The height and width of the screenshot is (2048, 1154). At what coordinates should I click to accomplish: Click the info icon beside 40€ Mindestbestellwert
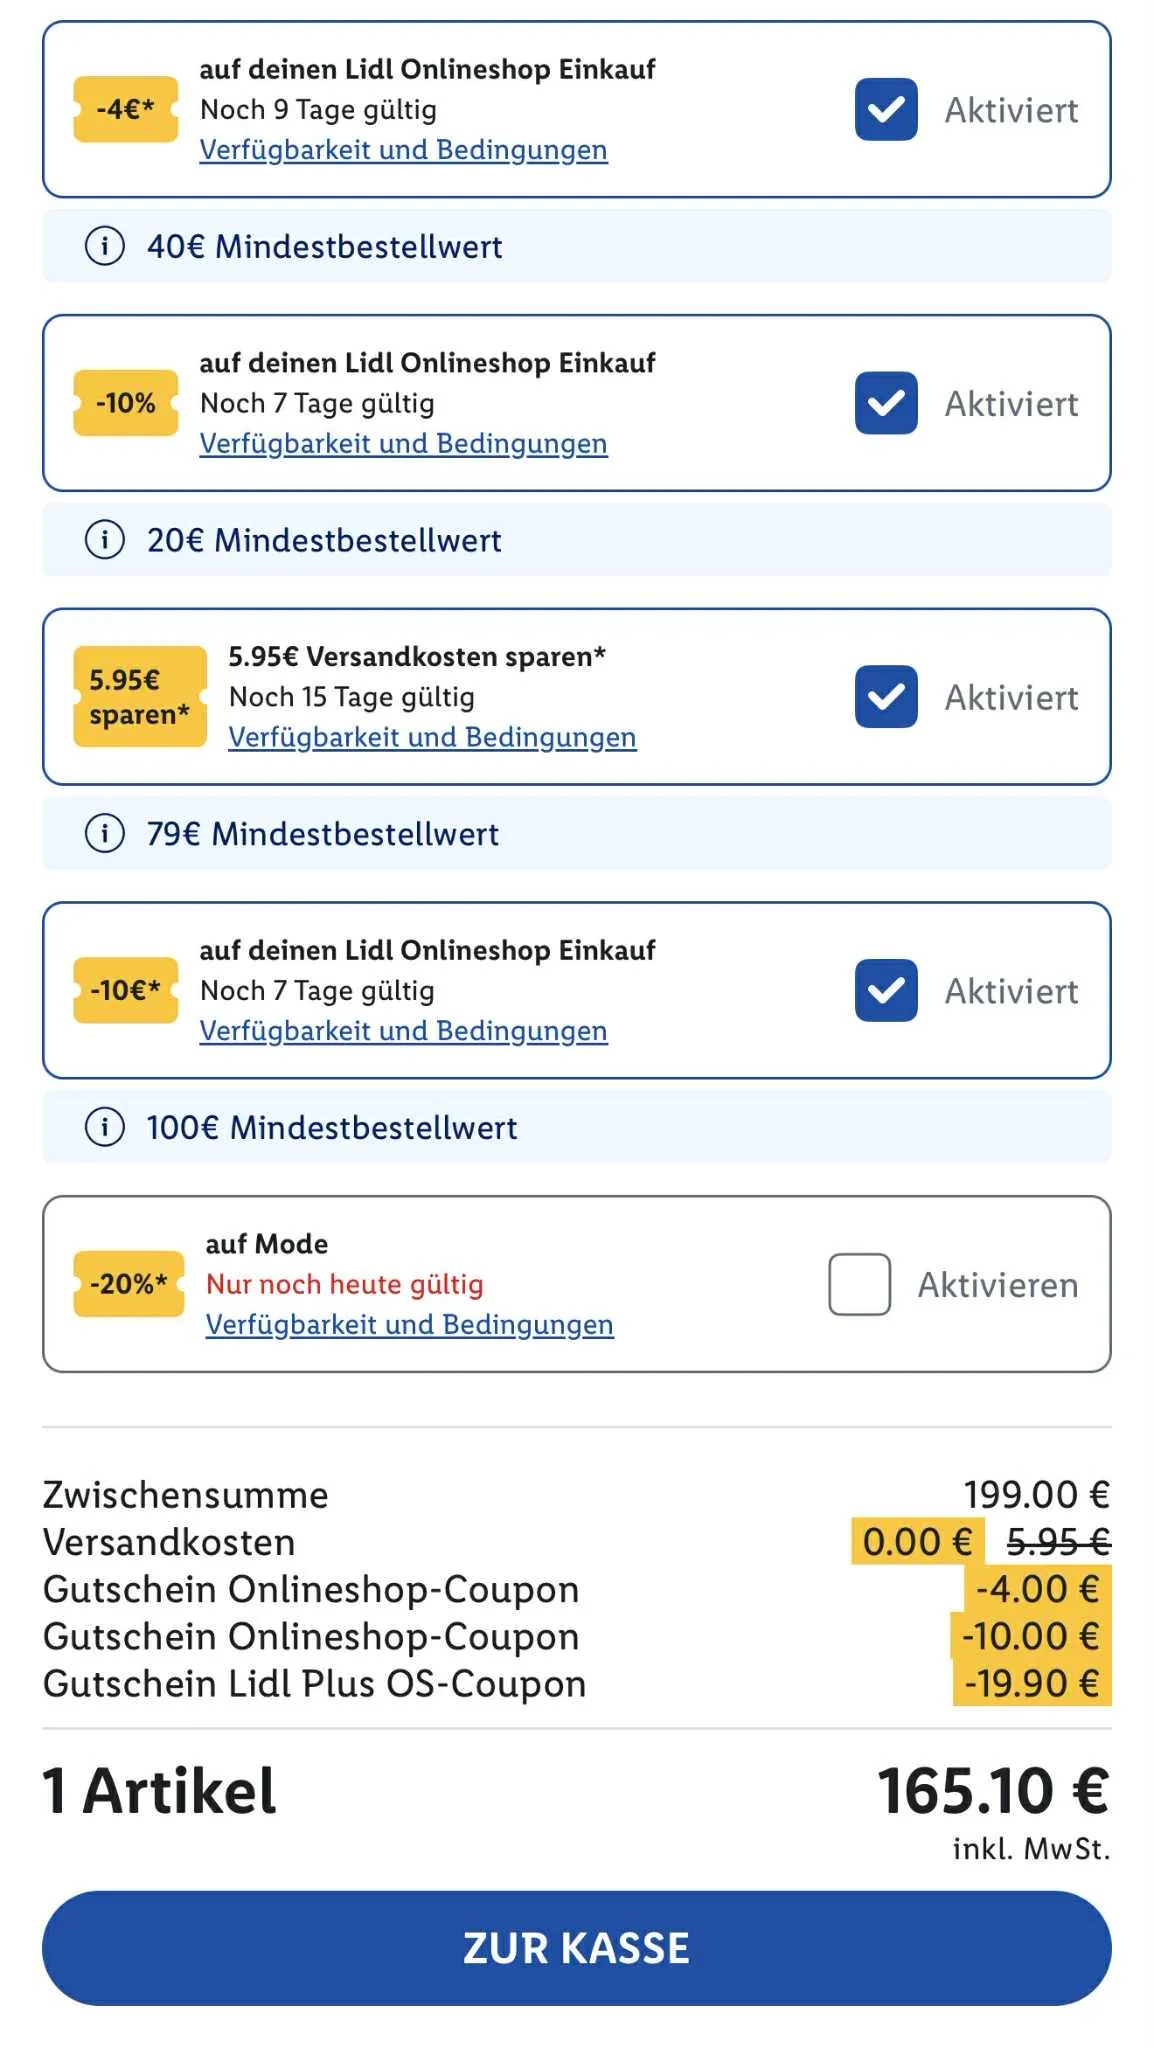107,246
